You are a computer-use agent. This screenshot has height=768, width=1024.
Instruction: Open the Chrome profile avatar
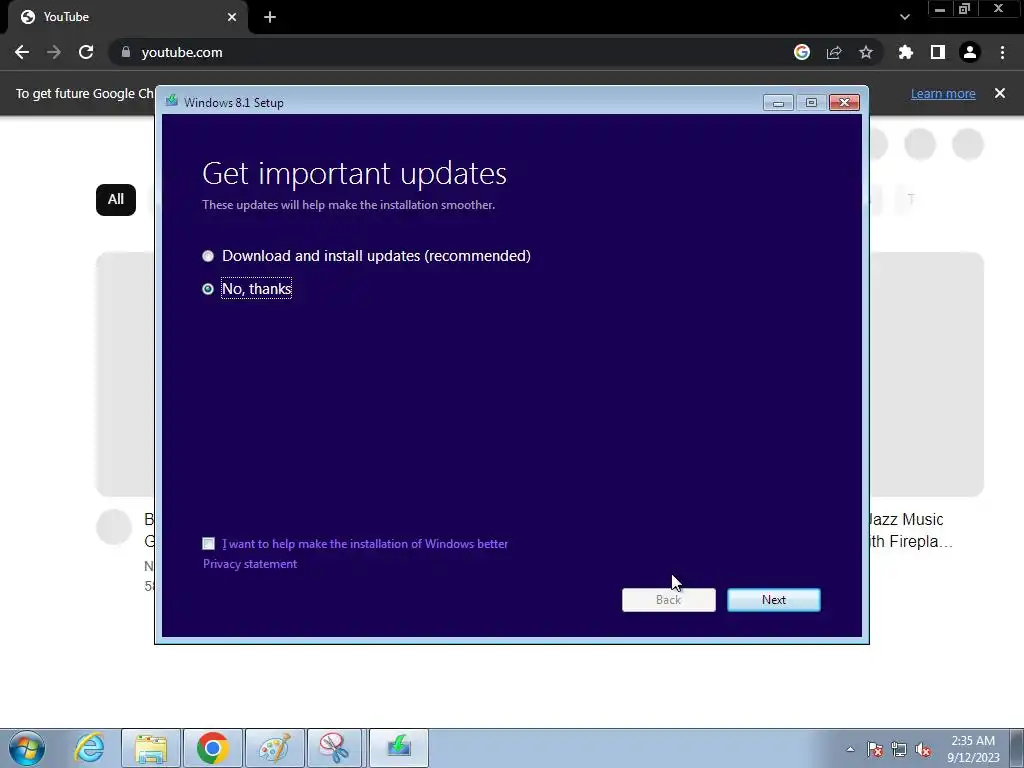(x=970, y=52)
